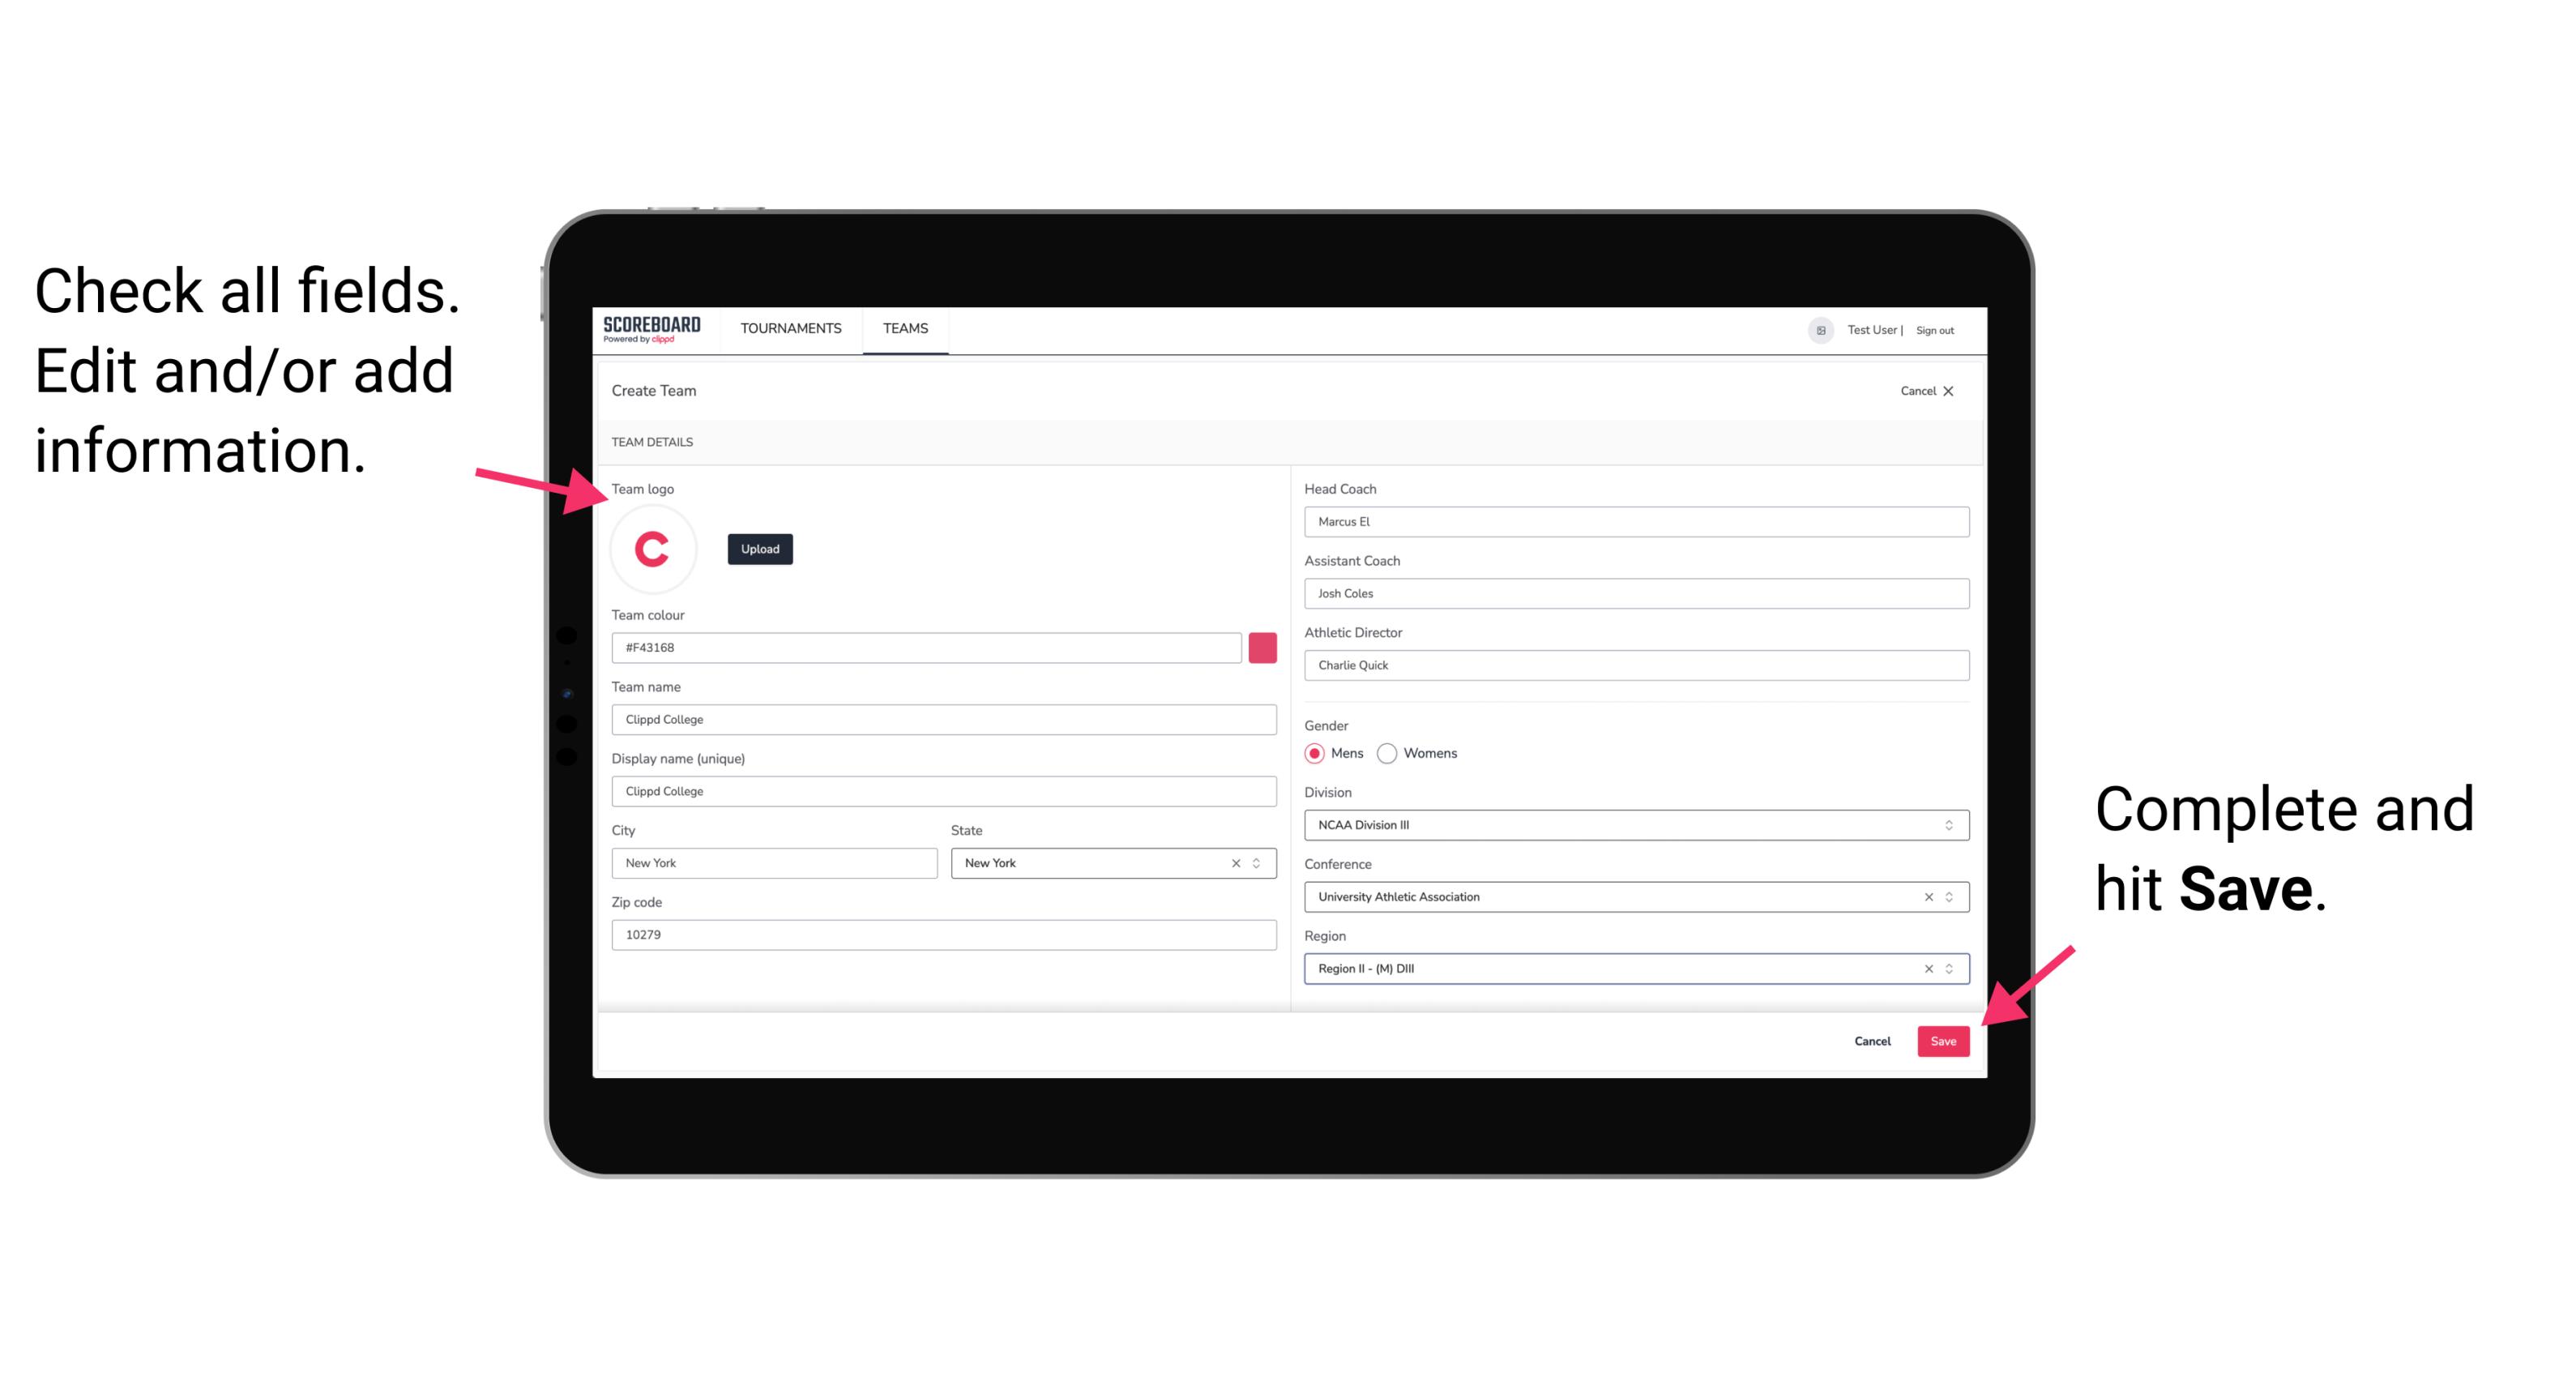Click the Save button to submit form
Screen dimensions: 2576x1386
point(1943,1039)
